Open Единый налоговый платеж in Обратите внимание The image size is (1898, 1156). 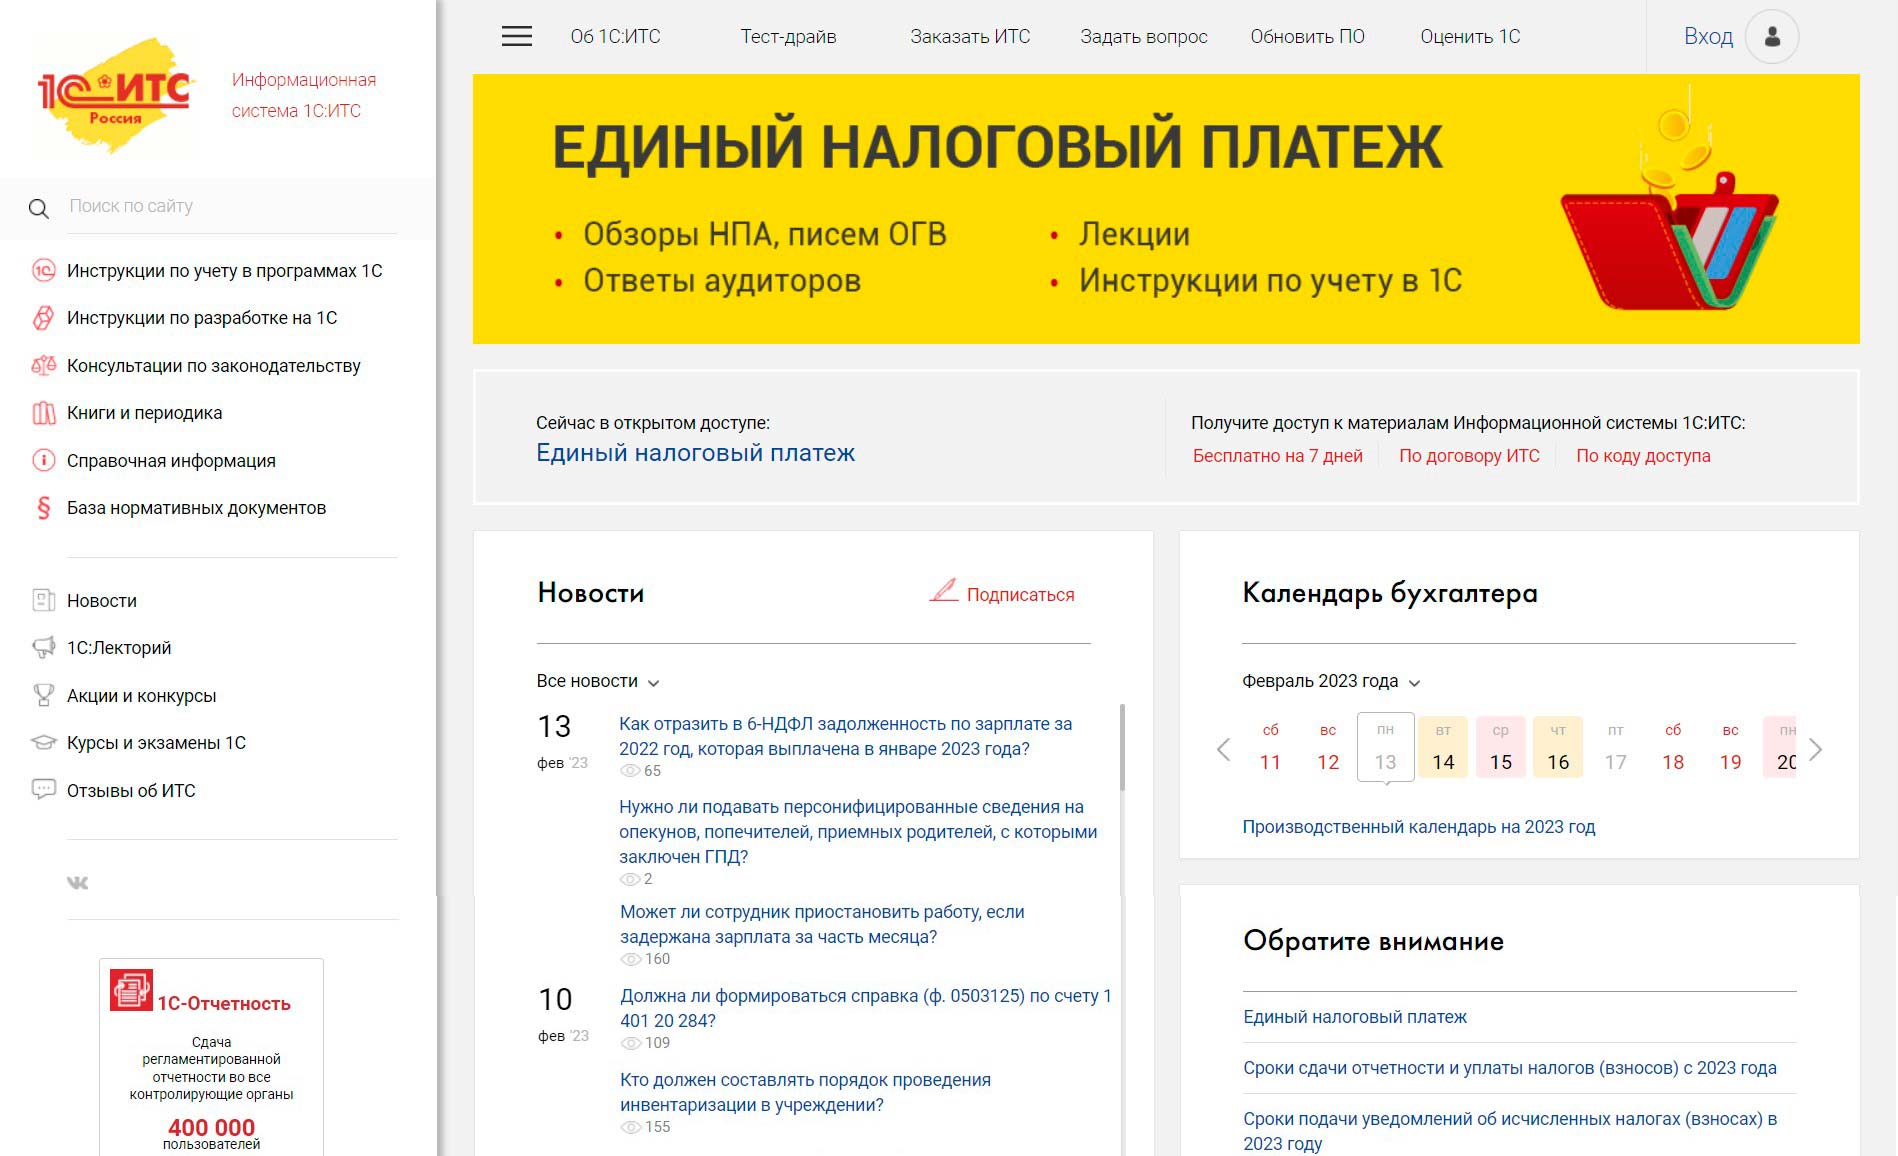[1355, 1017]
